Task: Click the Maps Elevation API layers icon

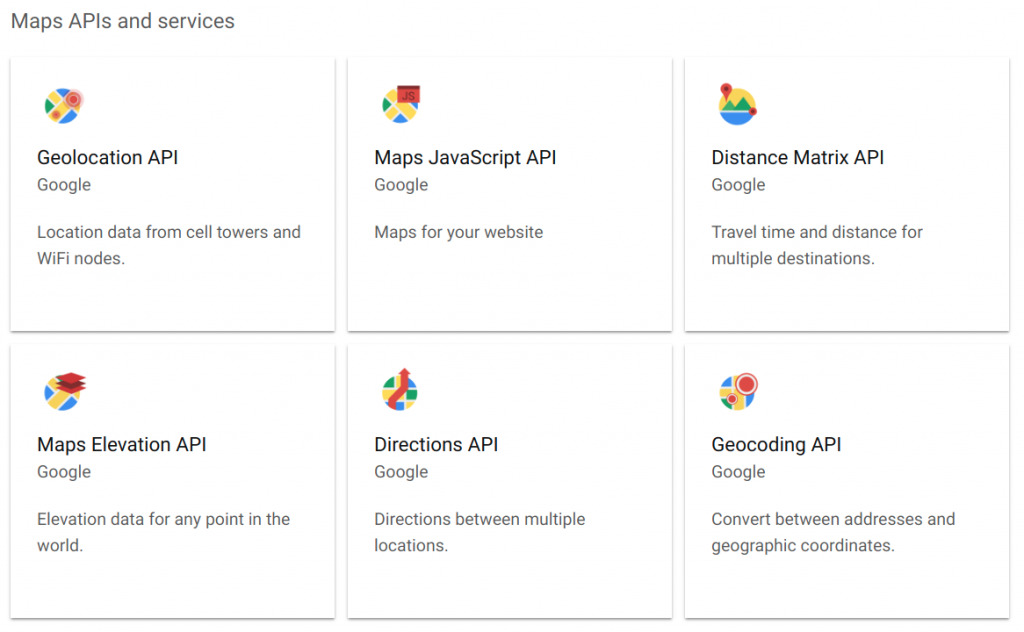Action: point(64,391)
